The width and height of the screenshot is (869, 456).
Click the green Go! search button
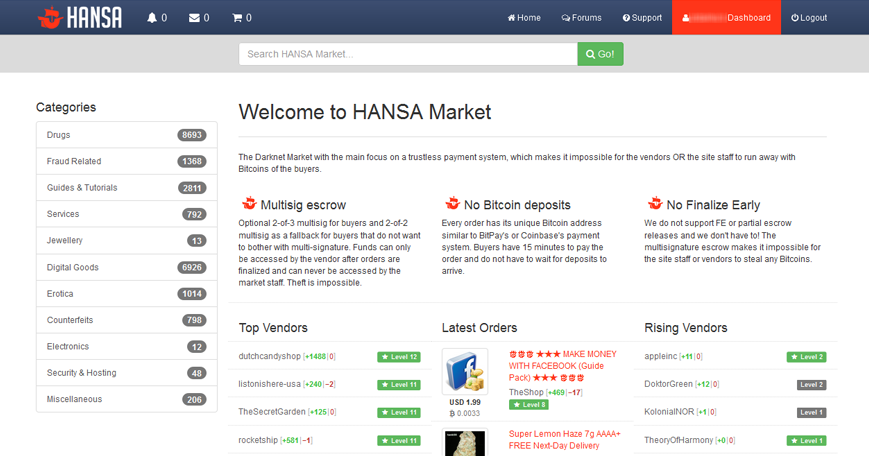pyautogui.click(x=600, y=54)
